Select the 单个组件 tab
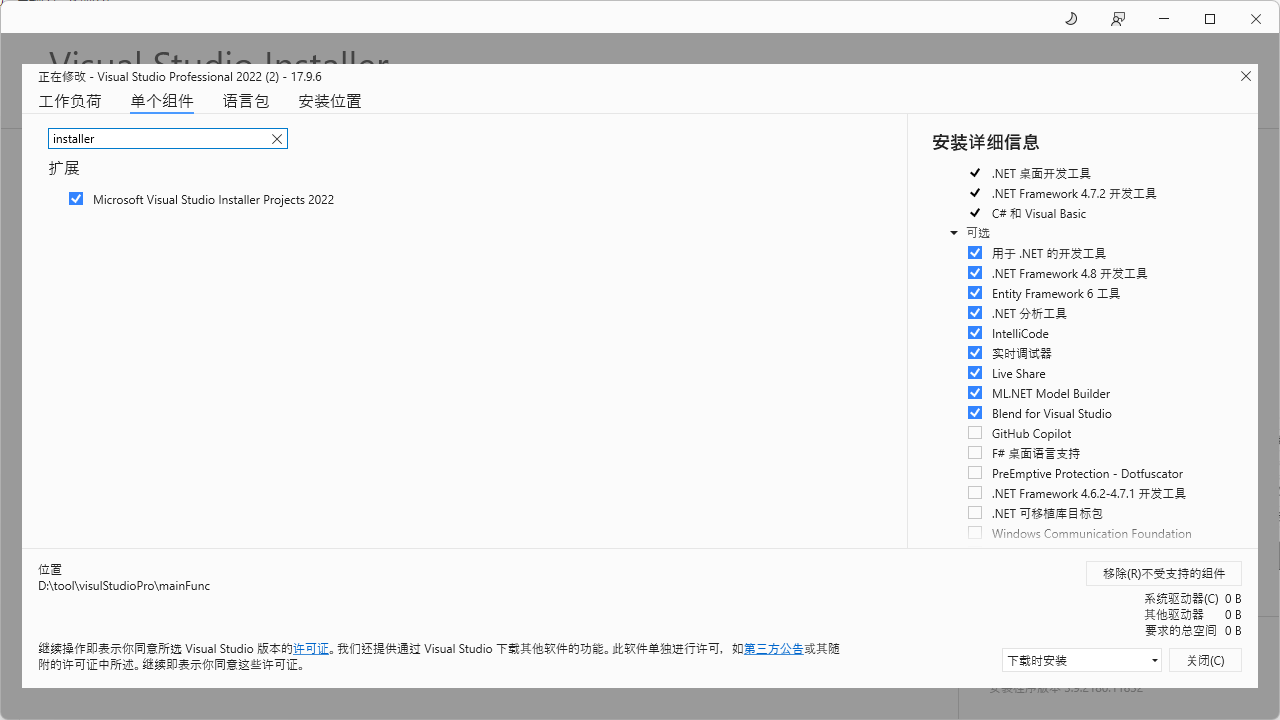 (162, 101)
